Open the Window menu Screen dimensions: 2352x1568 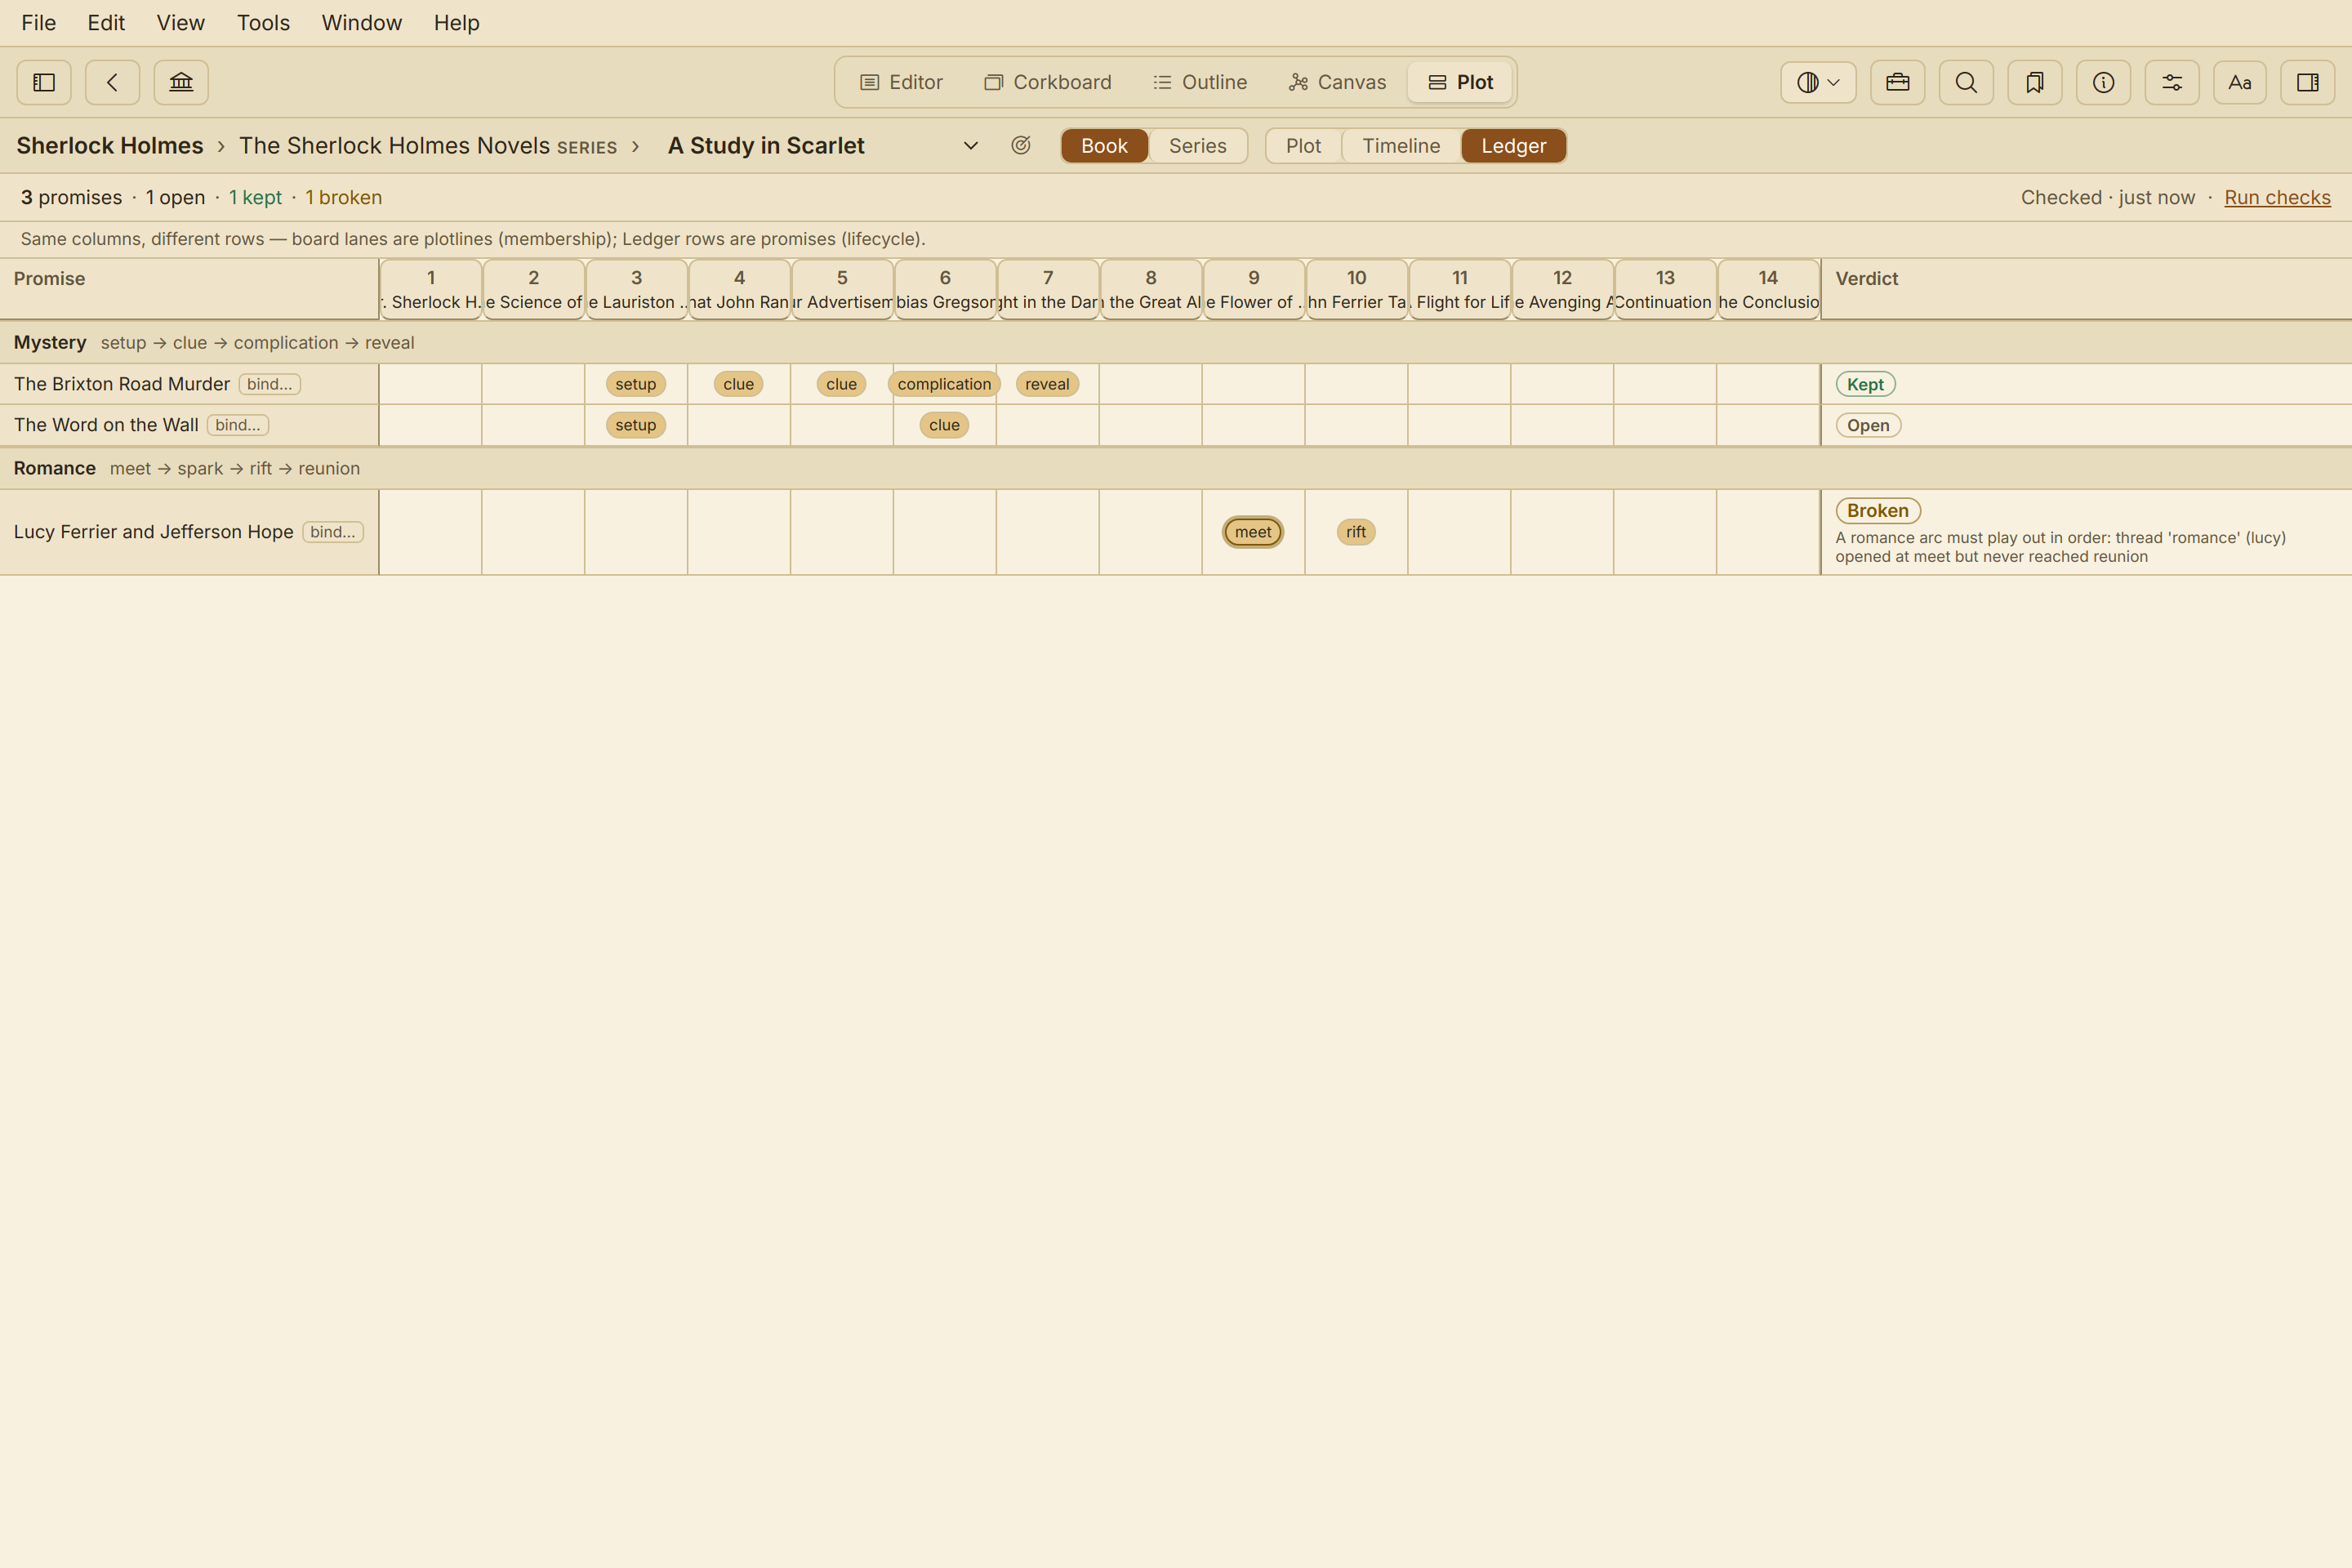click(x=361, y=22)
